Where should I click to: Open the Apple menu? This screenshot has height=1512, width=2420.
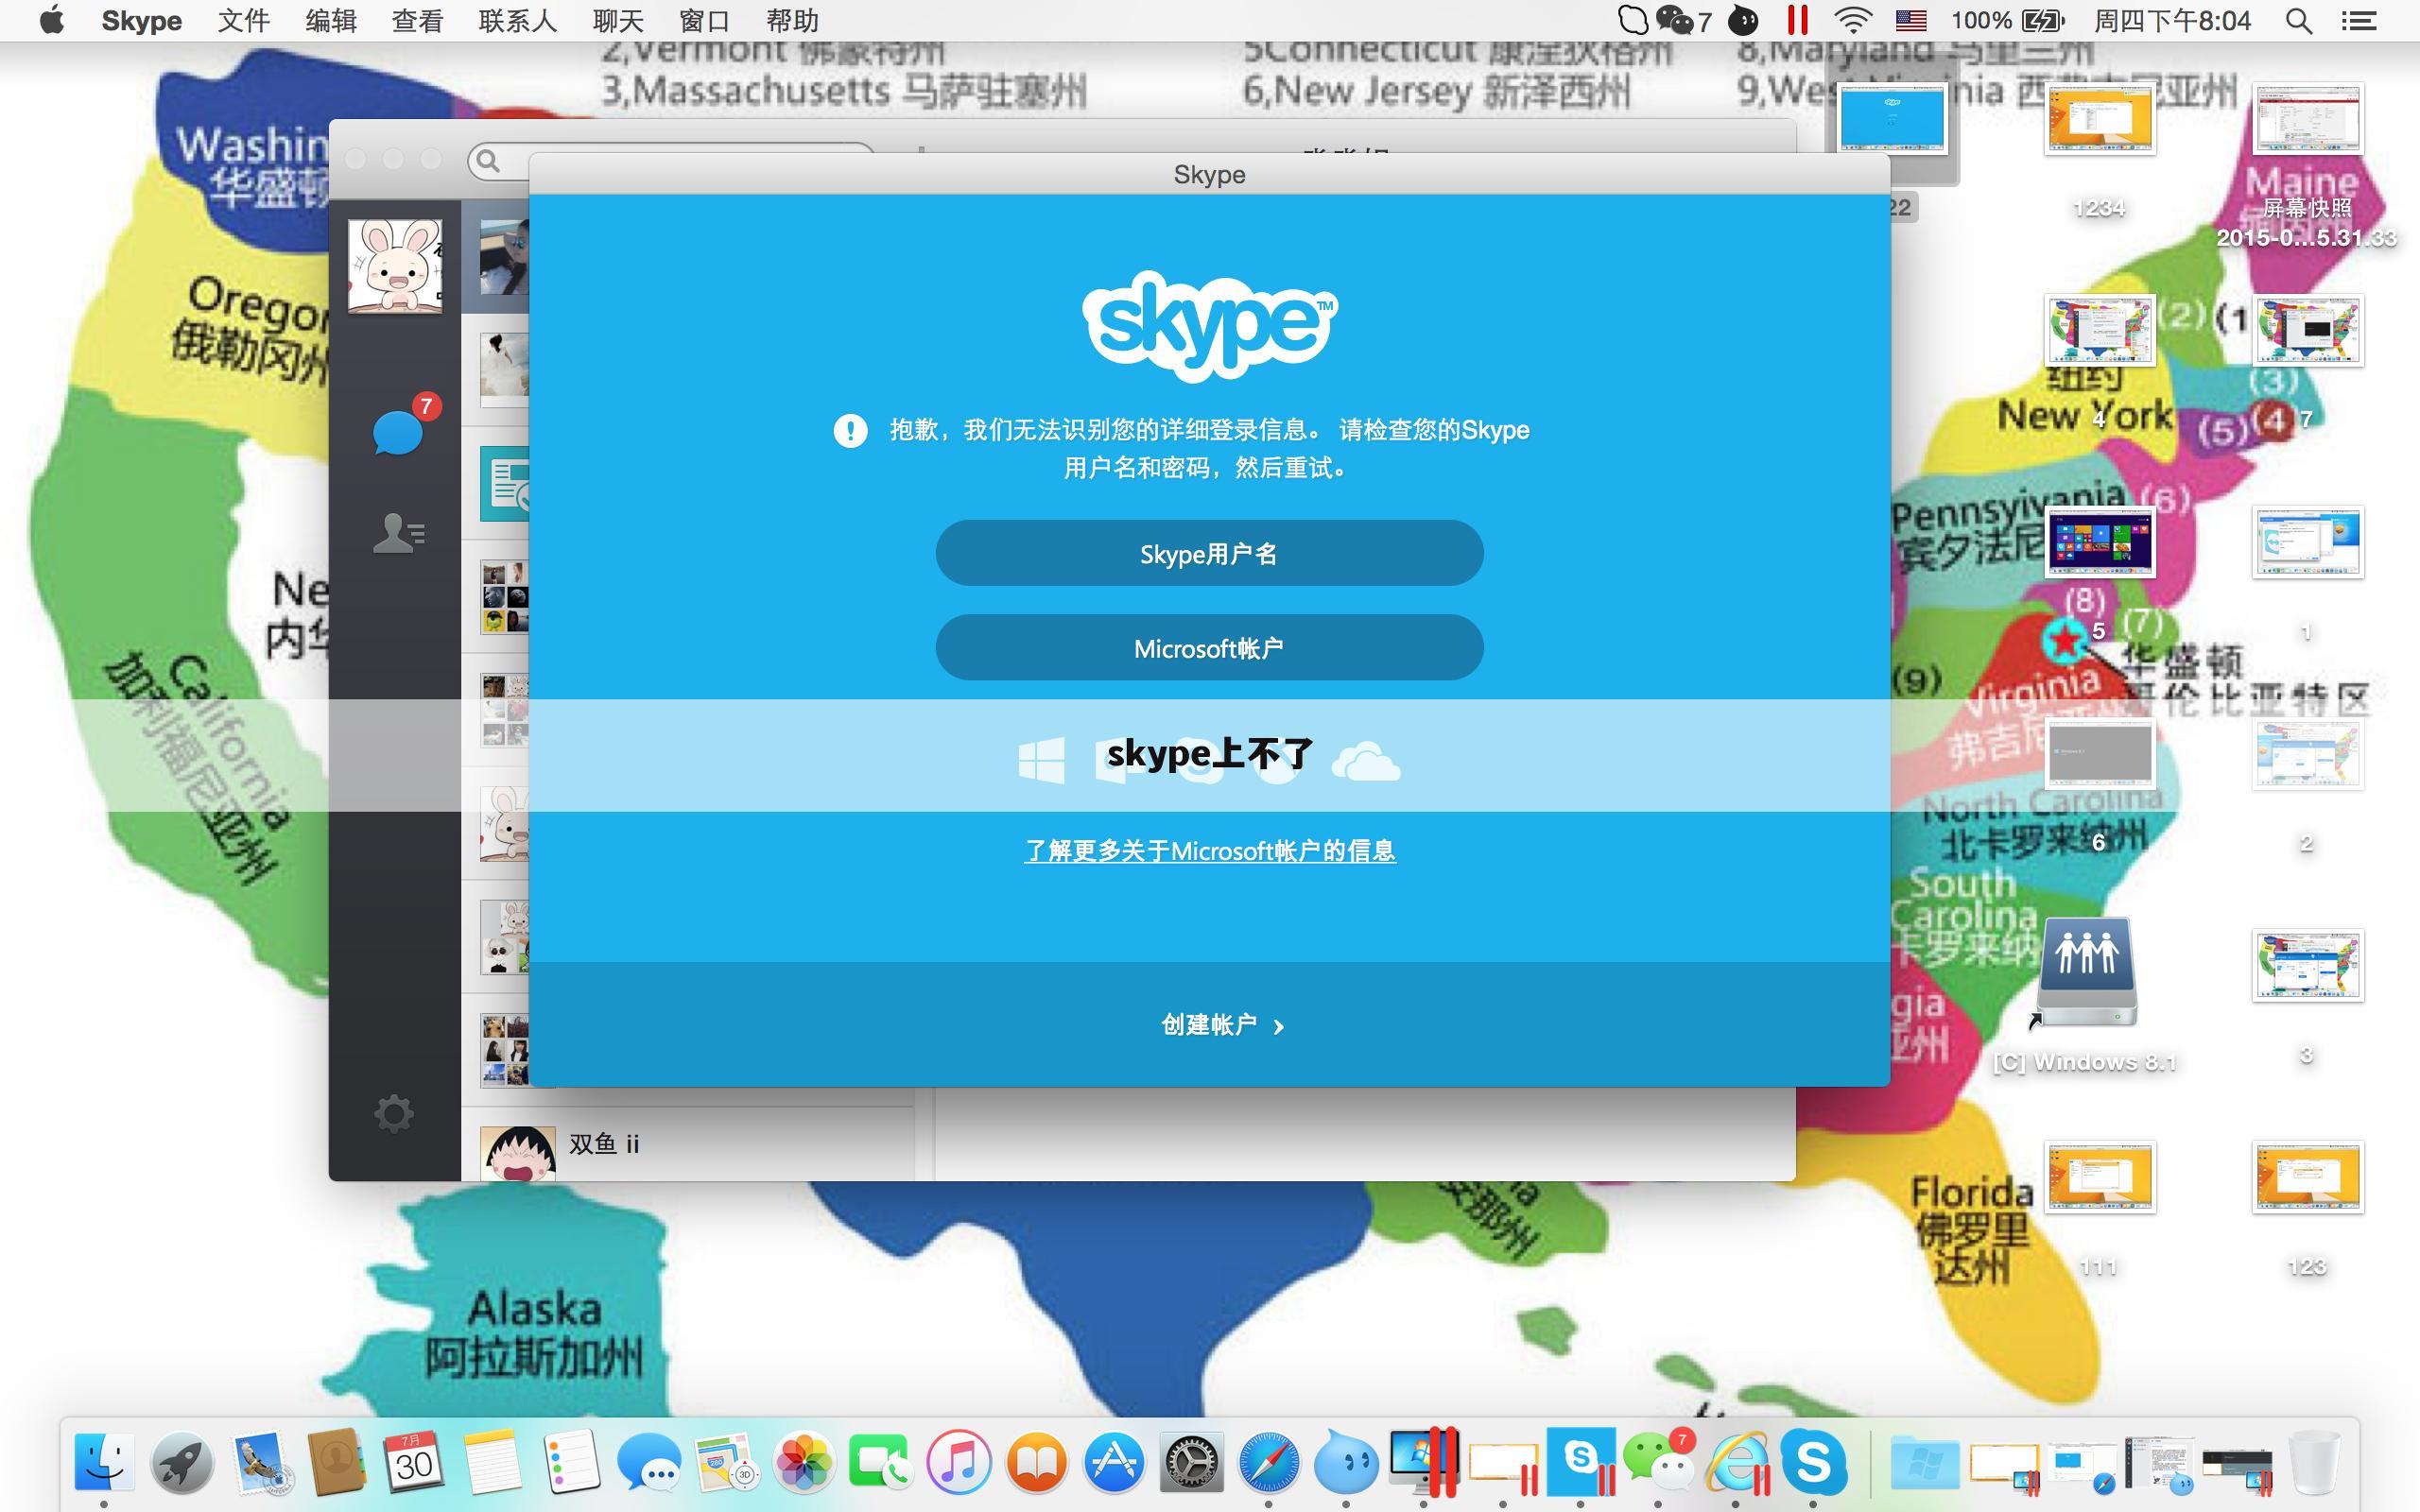(x=52, y=20)
